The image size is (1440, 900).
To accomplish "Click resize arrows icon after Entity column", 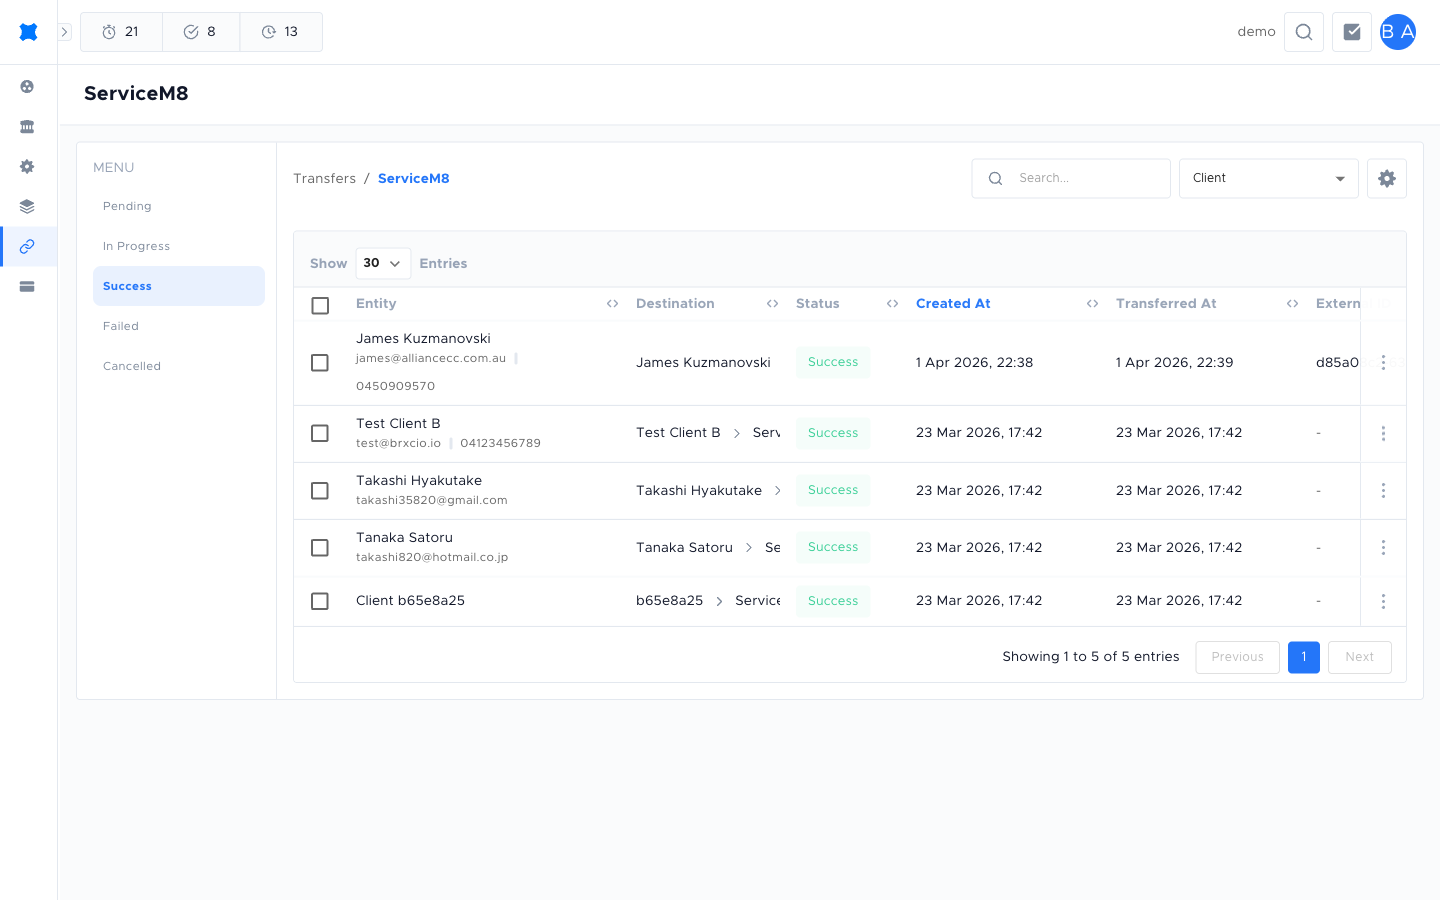I will tap(612, 304).
